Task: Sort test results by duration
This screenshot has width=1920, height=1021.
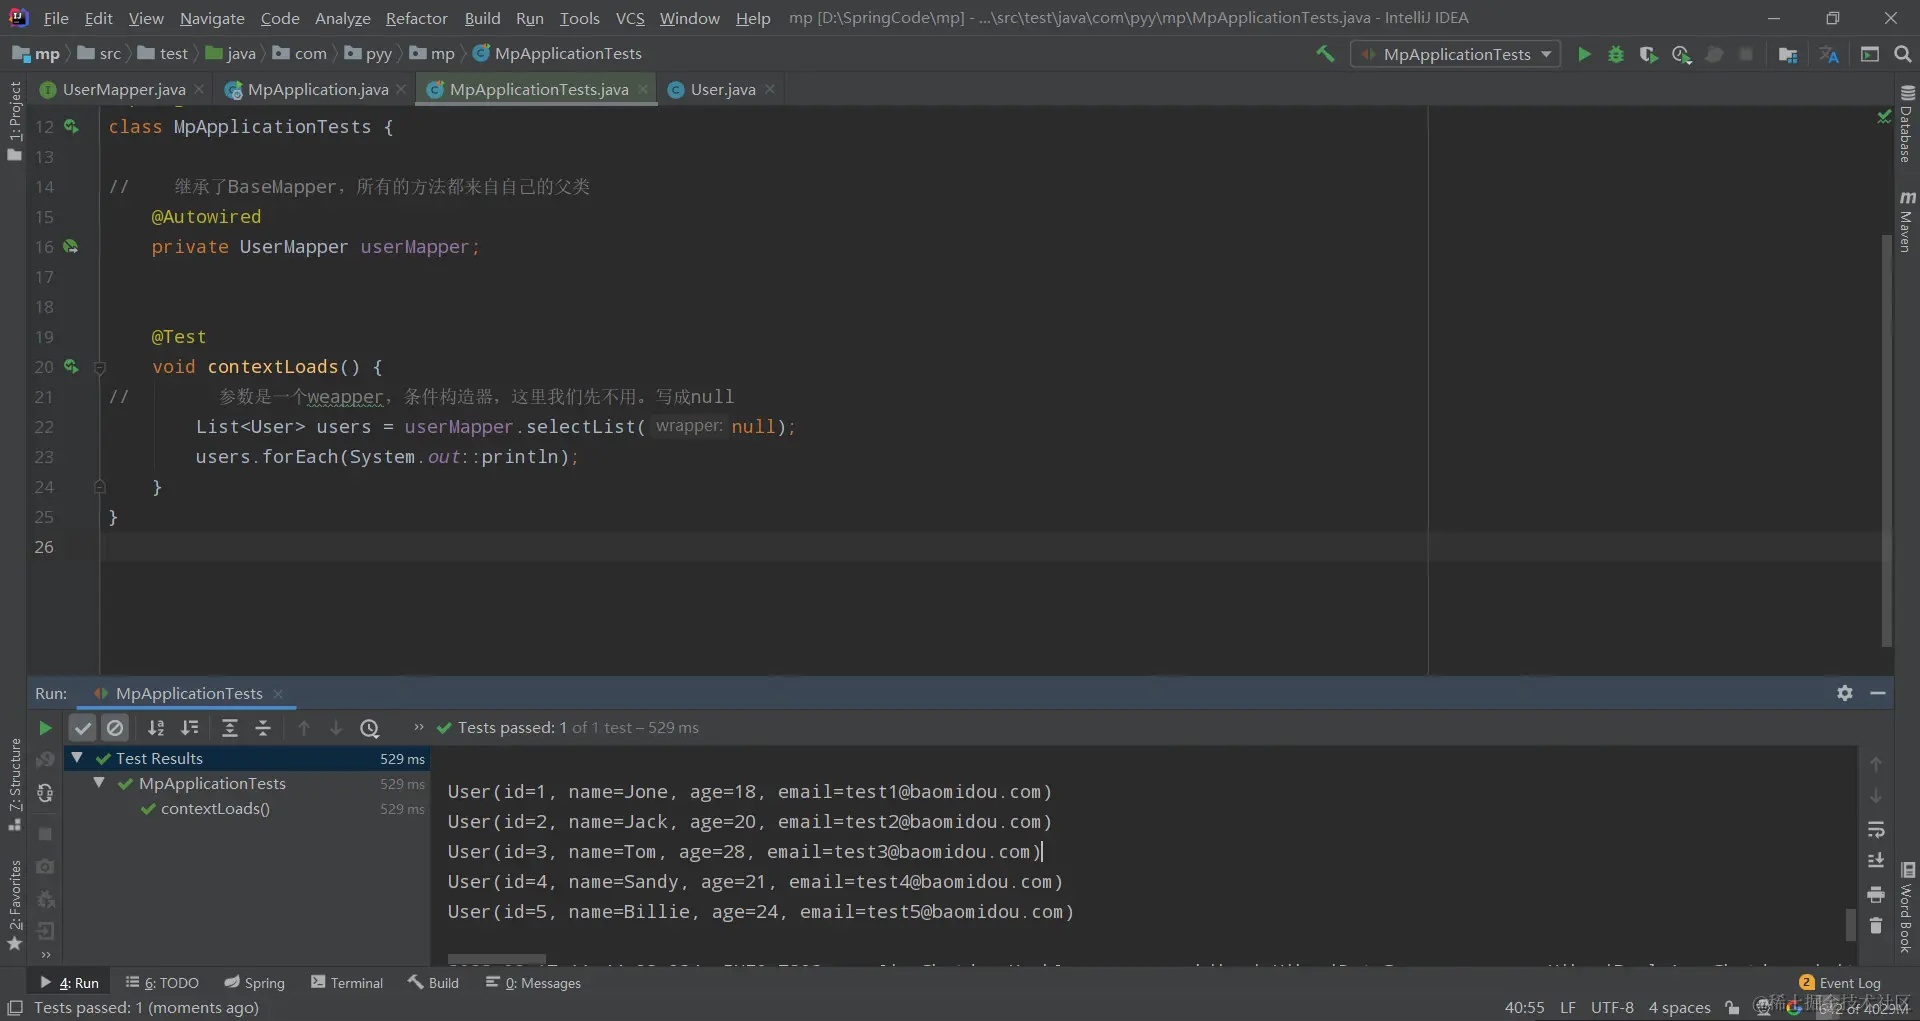Action: click(x=190, y=728)
